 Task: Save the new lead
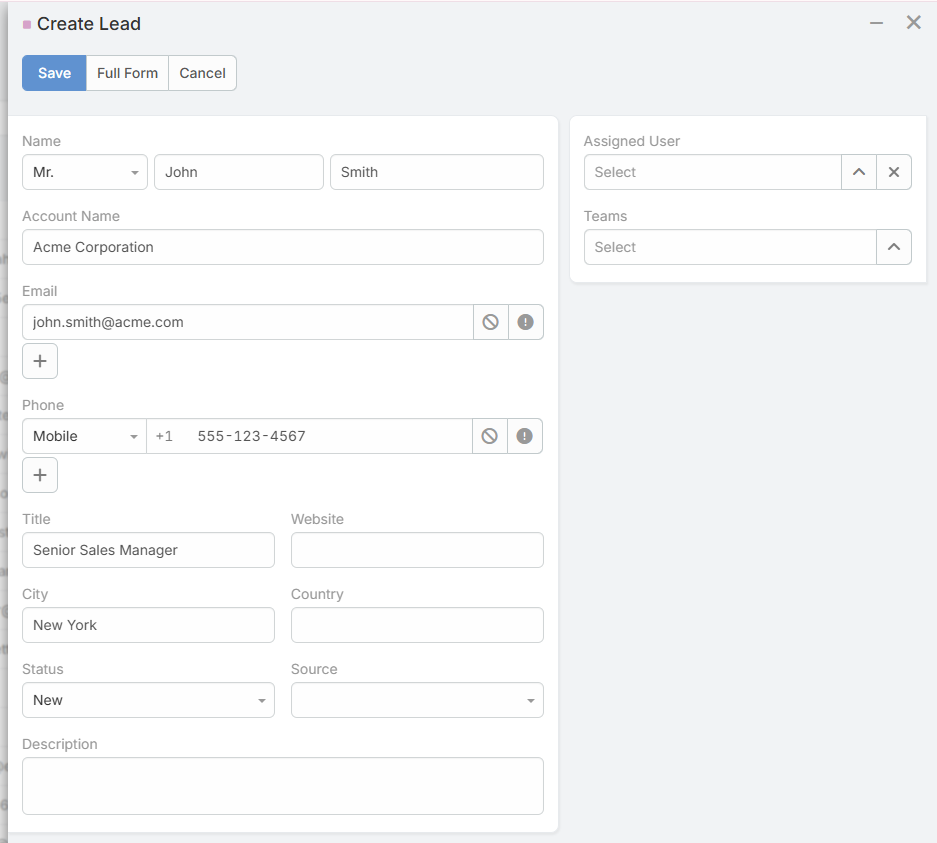(54, 73)
